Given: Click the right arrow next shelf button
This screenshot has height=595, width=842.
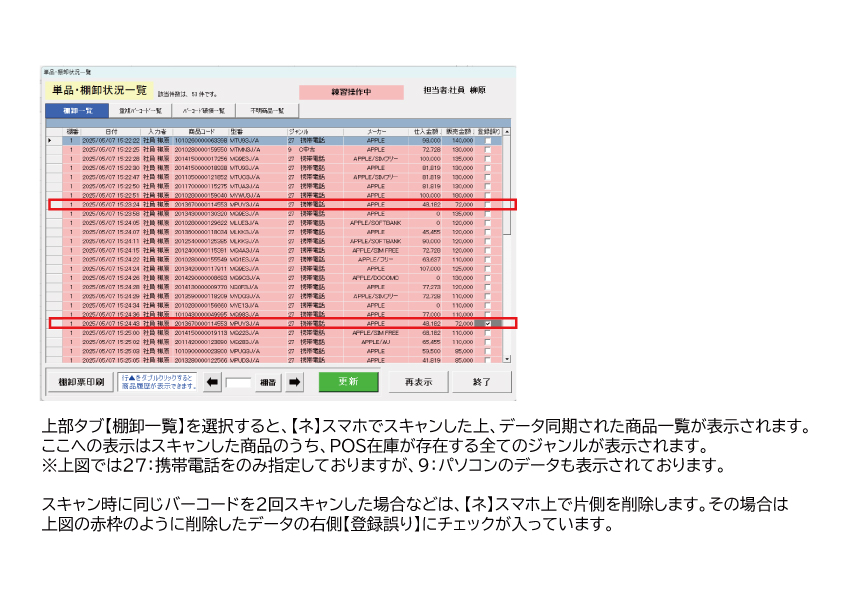Looking at the screenshot, I should pyautogui.click(x=295, y=381).
